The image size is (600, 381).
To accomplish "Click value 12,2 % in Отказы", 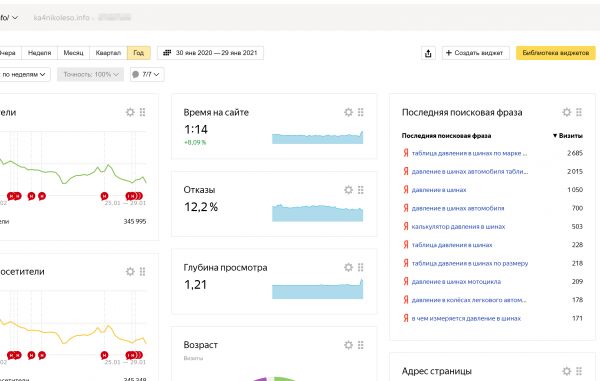I will pyautogui.click(x=201, y=207).
